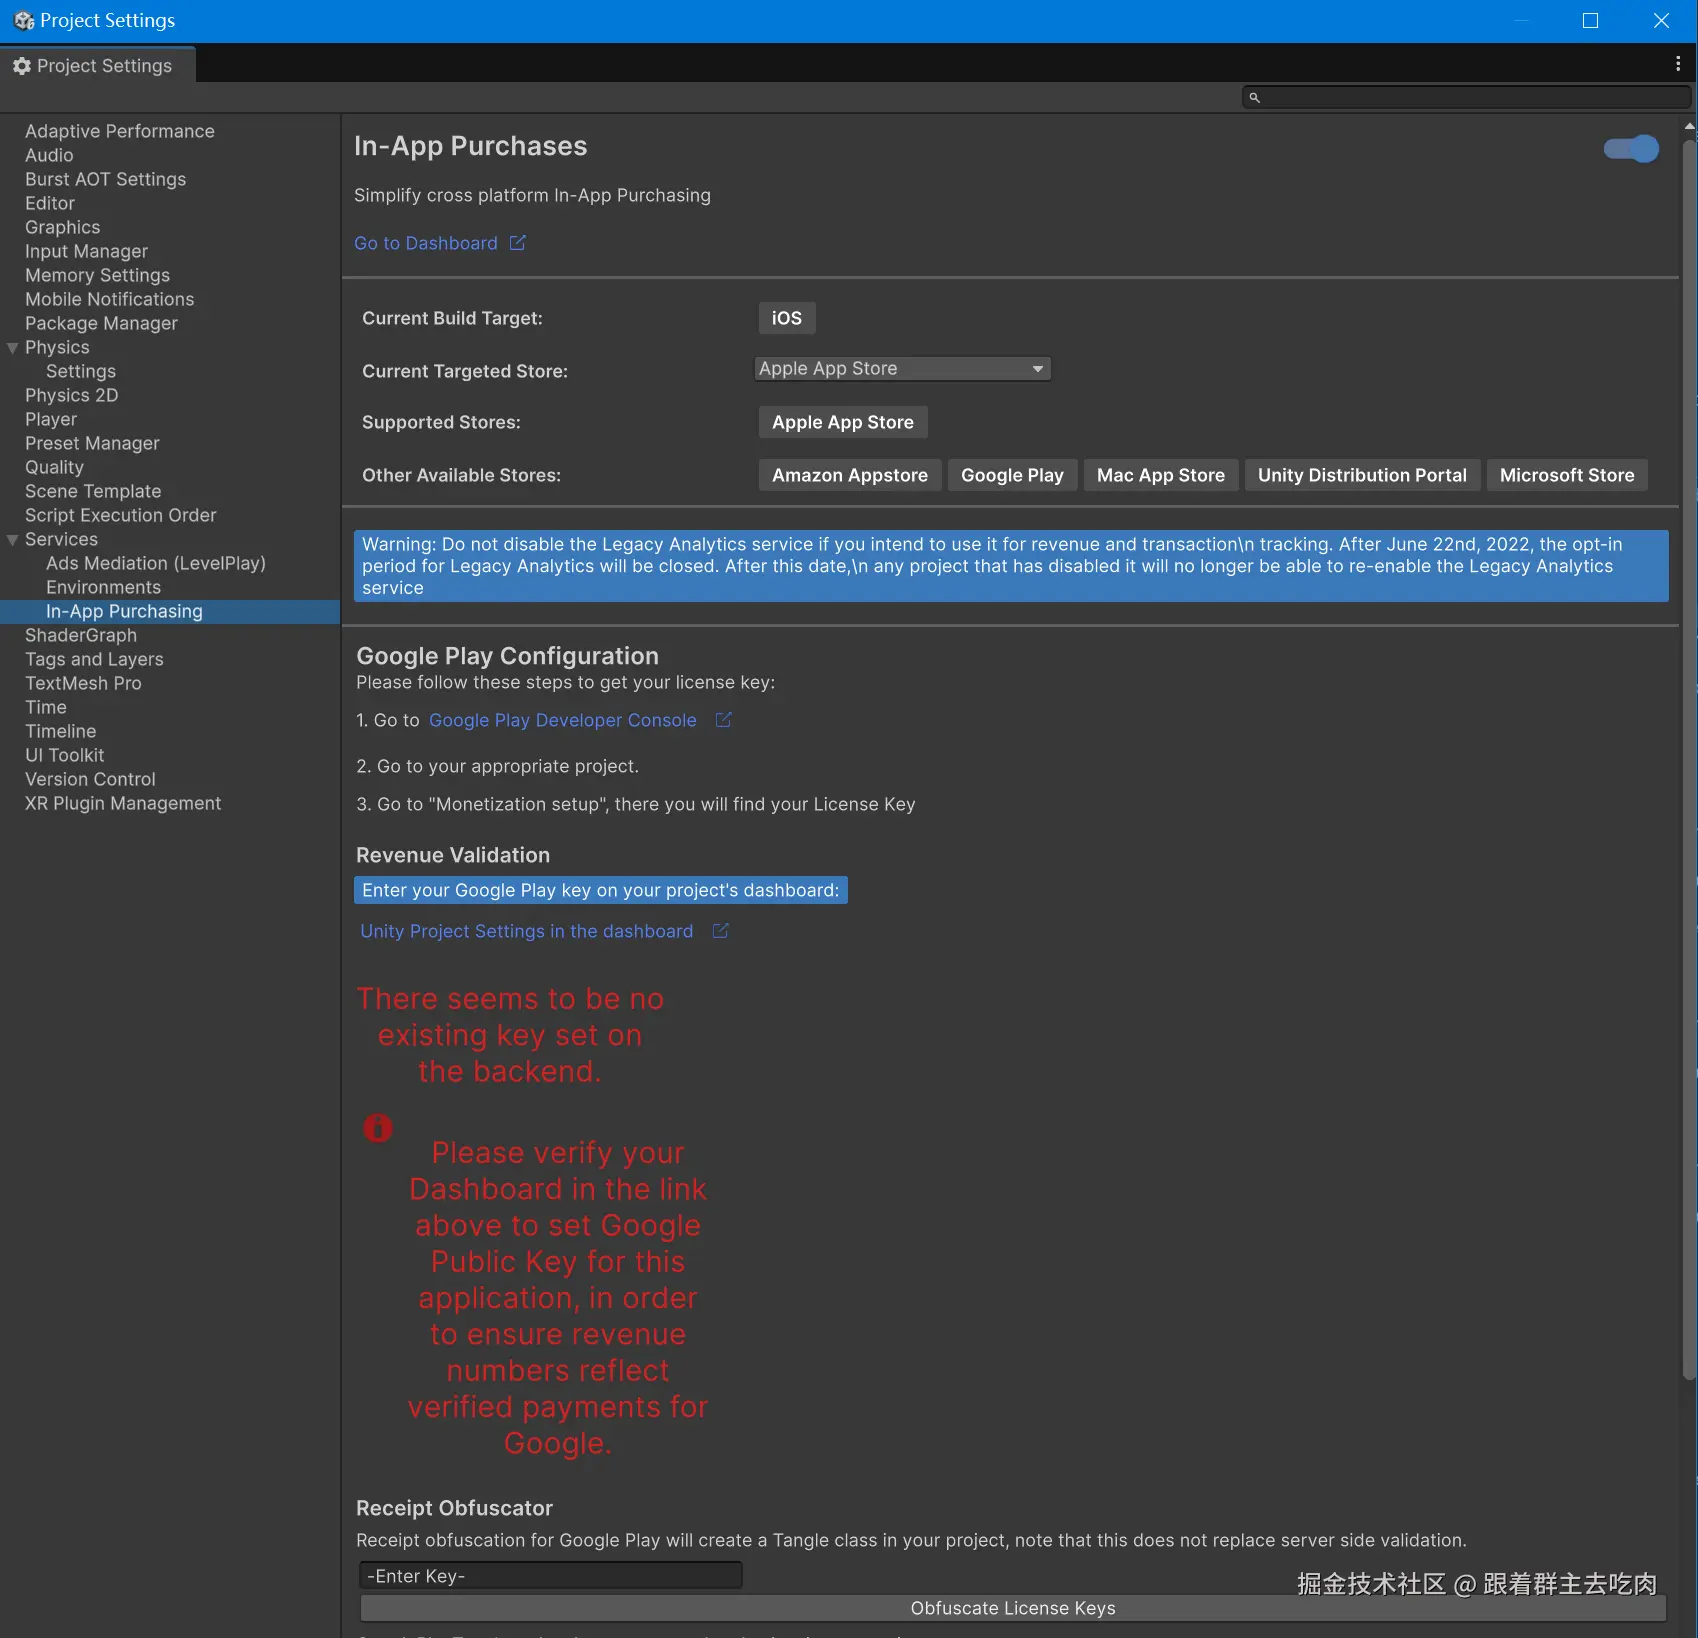Select Input Manager in the sidebar

point(87,251)
